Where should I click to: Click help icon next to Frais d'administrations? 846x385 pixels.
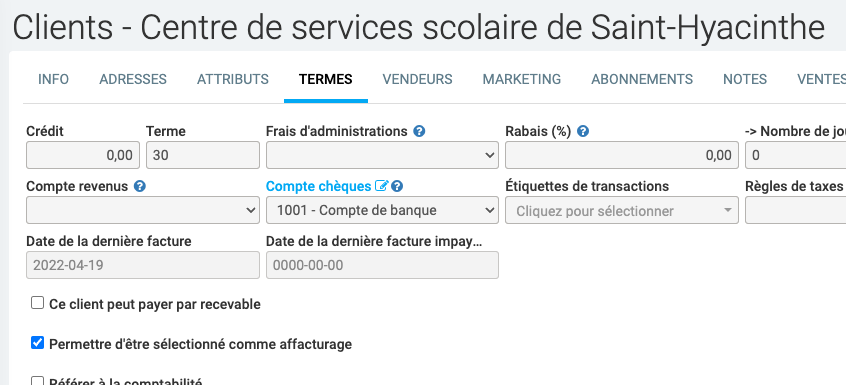(419, 131)
